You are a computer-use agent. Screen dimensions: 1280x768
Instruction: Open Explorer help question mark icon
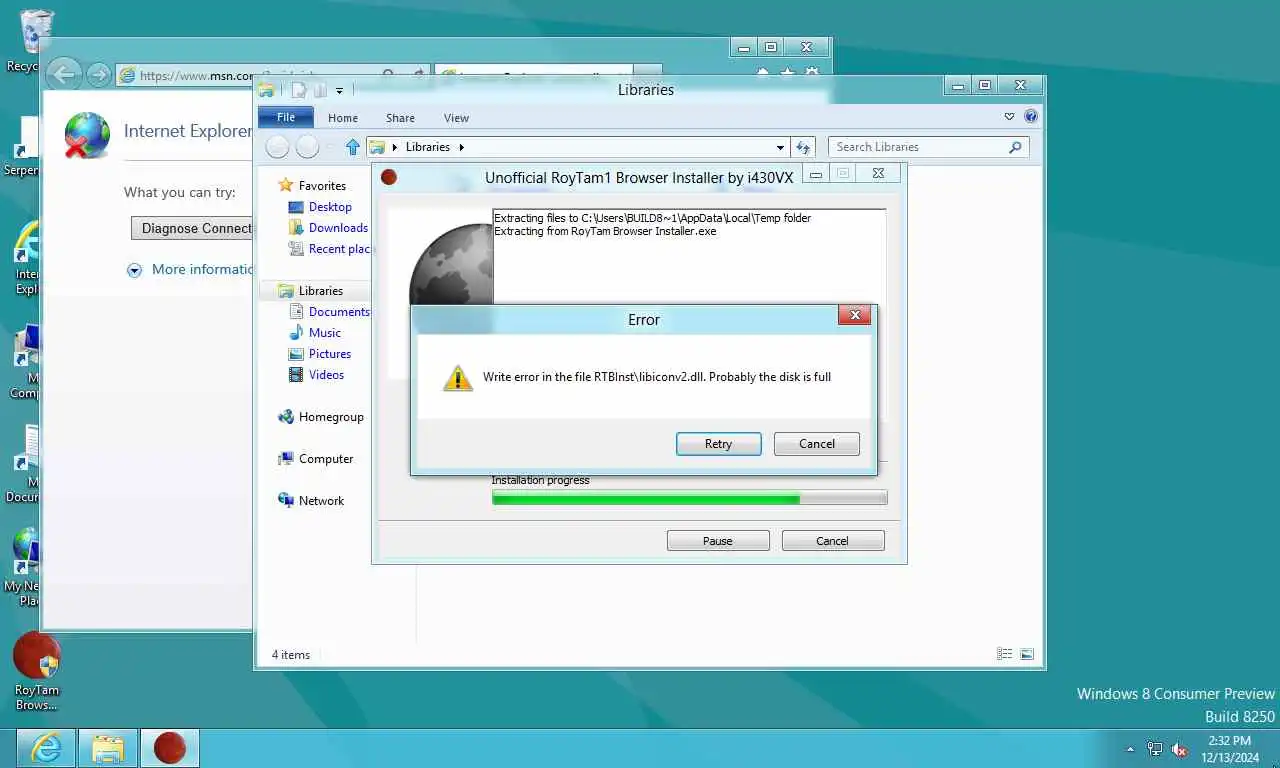pyautogui.click(x=1031, y=117)
